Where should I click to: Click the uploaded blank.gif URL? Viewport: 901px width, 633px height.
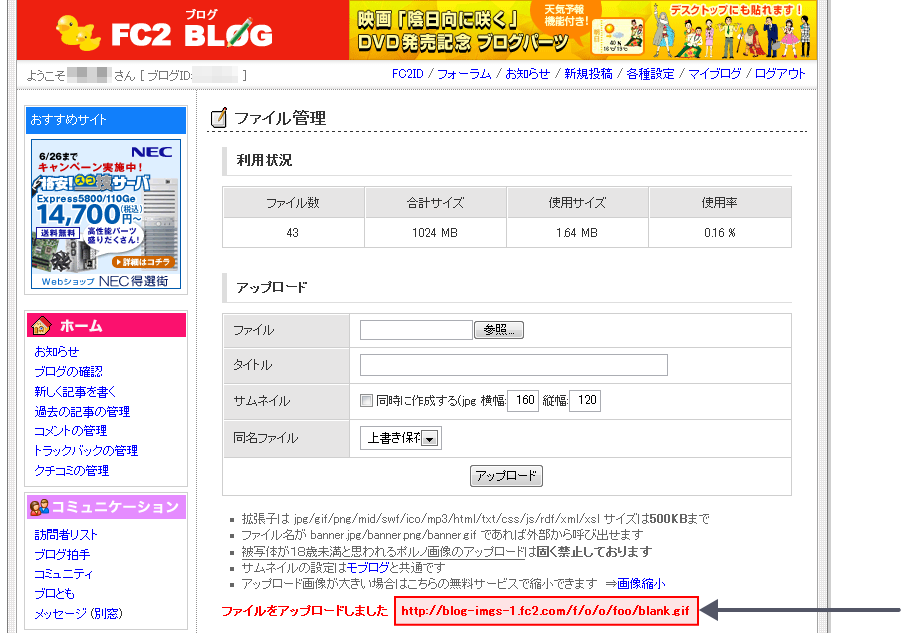(544, 610)
